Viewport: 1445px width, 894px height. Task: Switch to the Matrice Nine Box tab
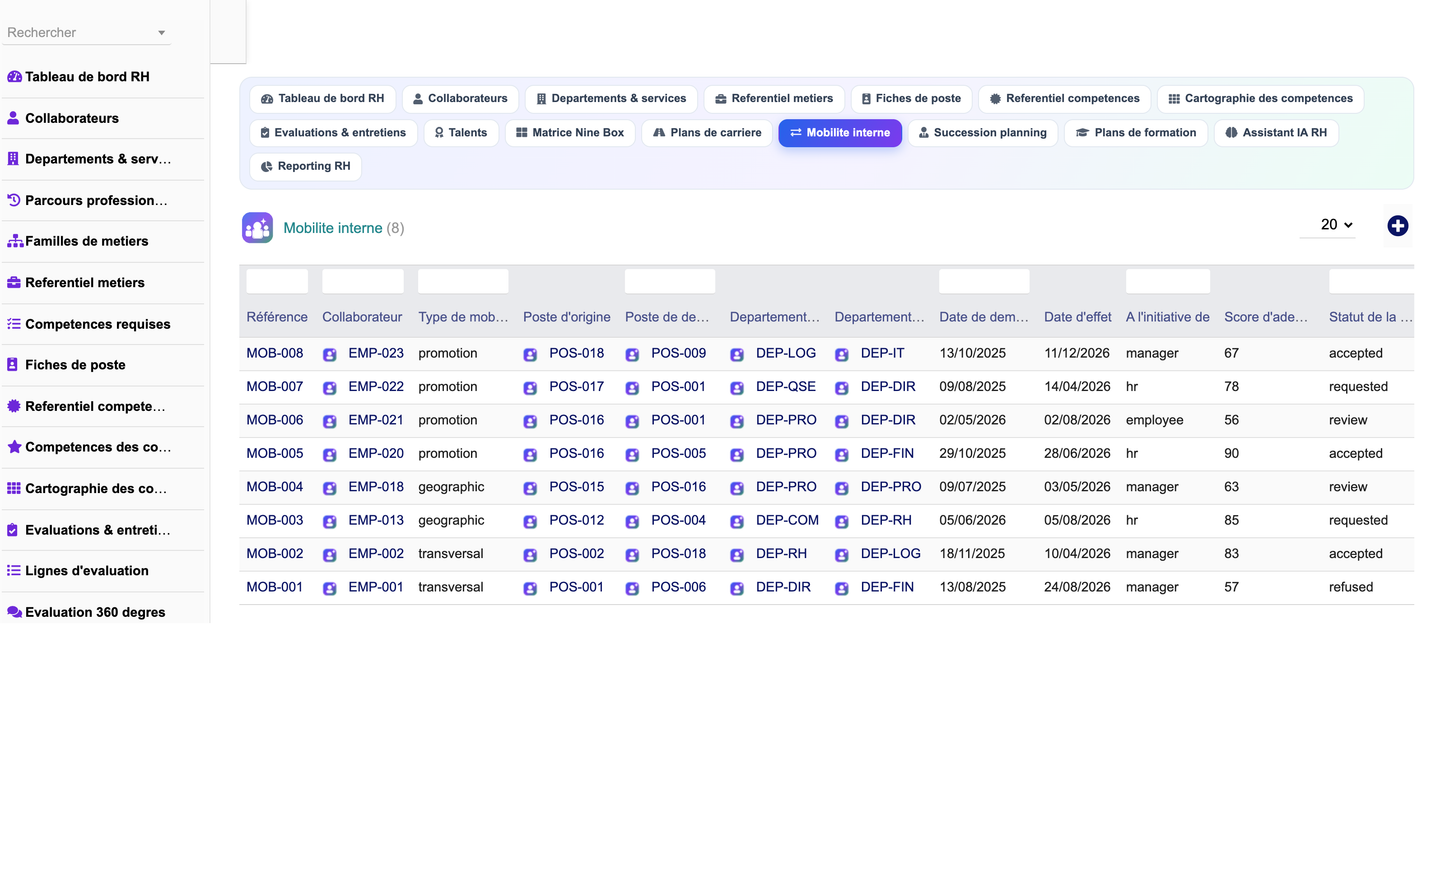click(570, 133)
